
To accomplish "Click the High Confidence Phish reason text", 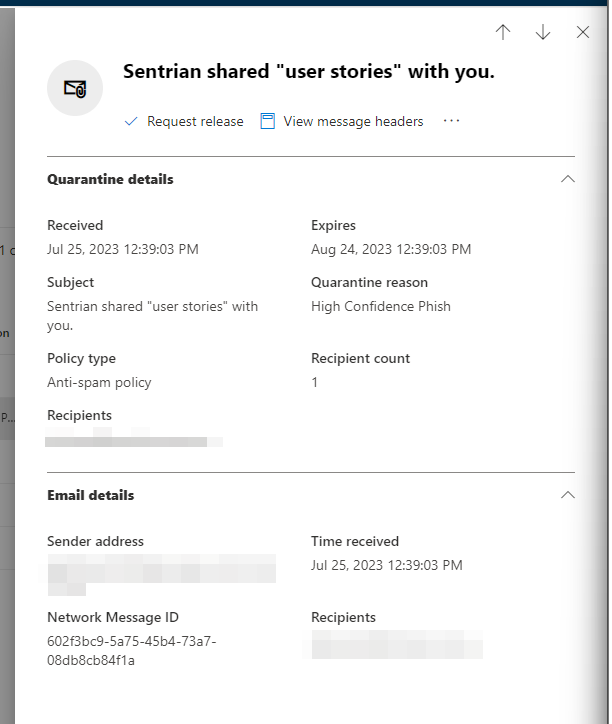I will (381, 307).
